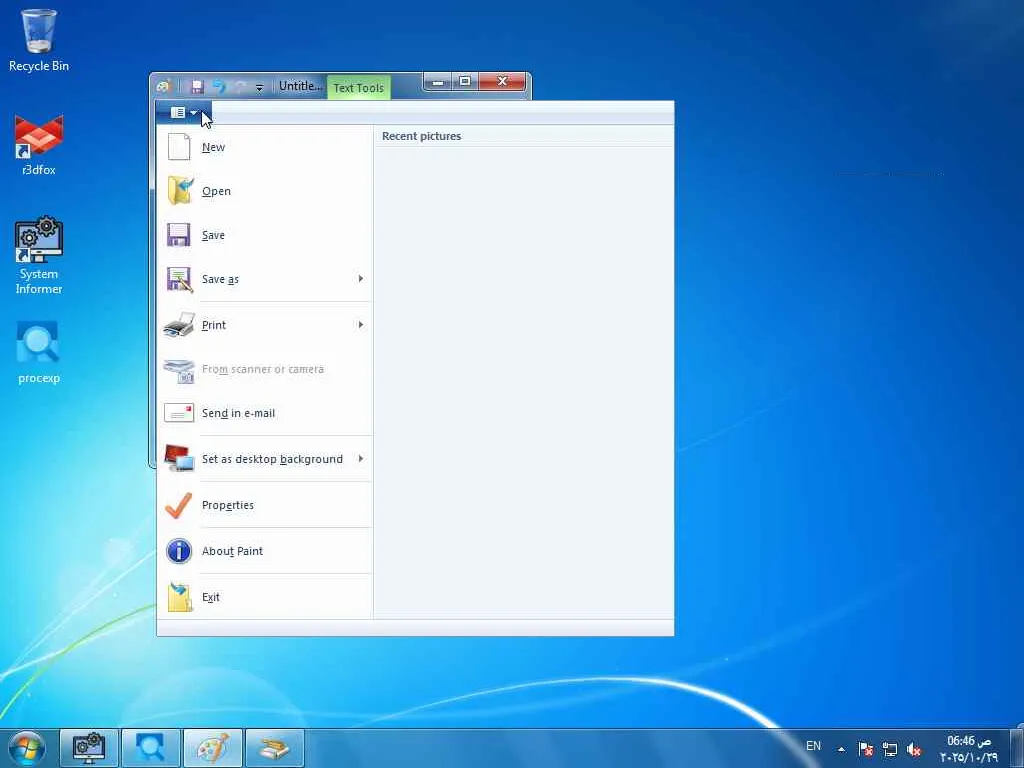Minimize the Paint window
The image size is (1024, 768).
(x=438, y=82)
